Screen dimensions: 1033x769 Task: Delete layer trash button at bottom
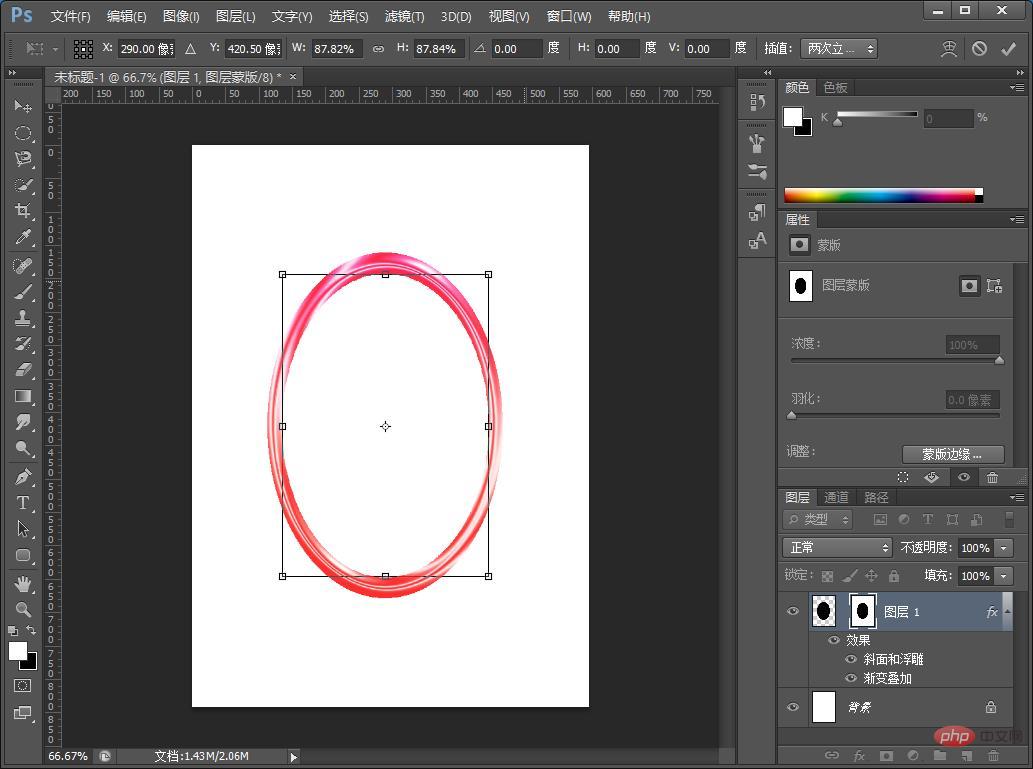pos(993,755)
